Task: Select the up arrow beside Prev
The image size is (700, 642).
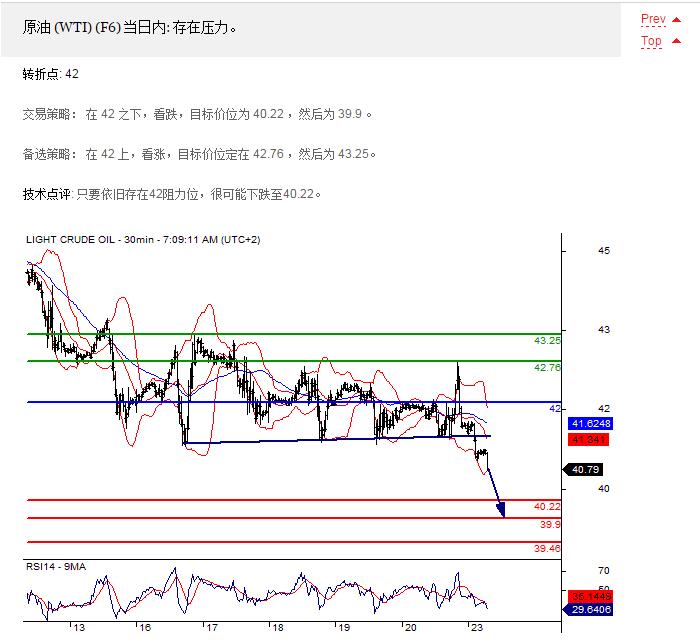Action: (677, 20)
